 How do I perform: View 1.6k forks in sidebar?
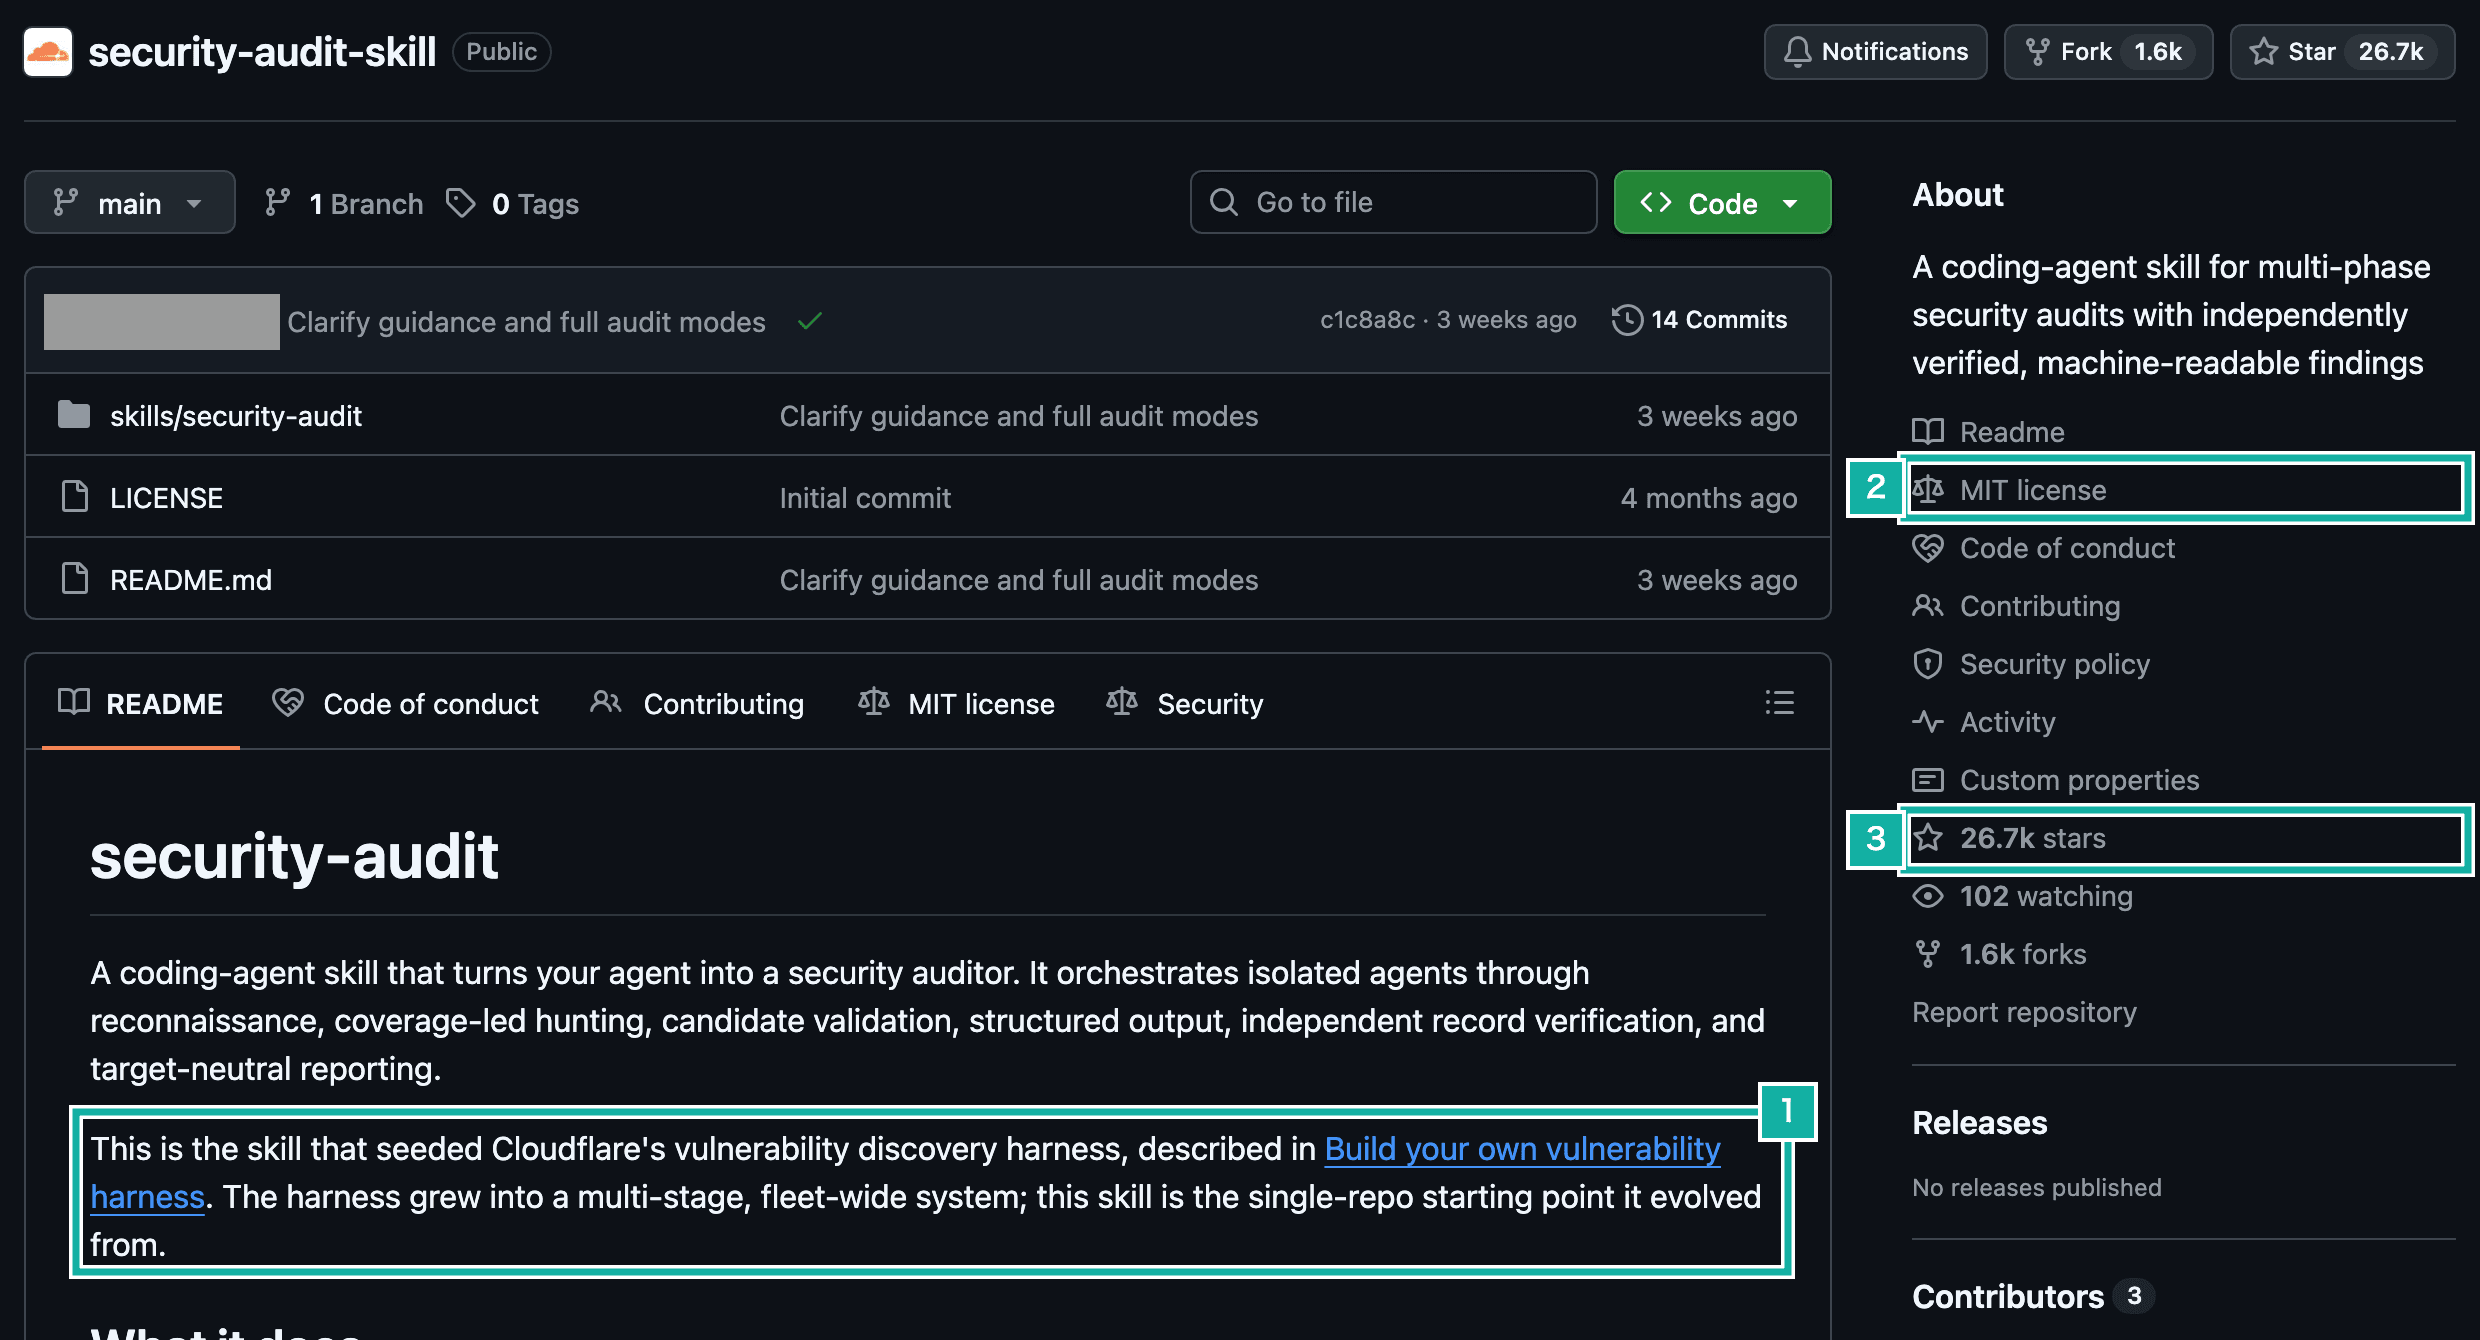coord(1999,954)
